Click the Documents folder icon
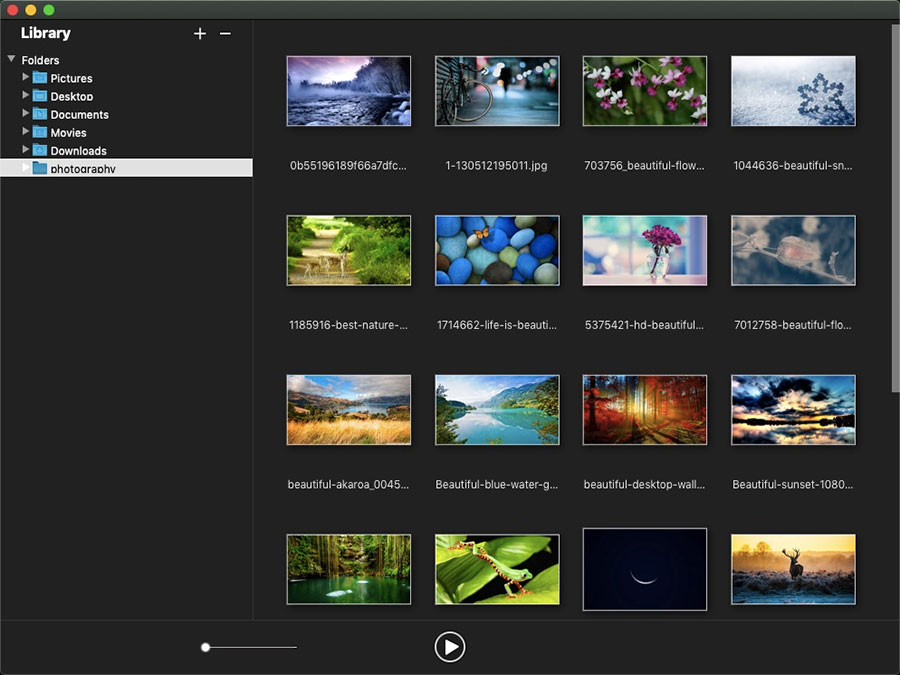Viewport: 900px width, 675px height. [40, 114]
